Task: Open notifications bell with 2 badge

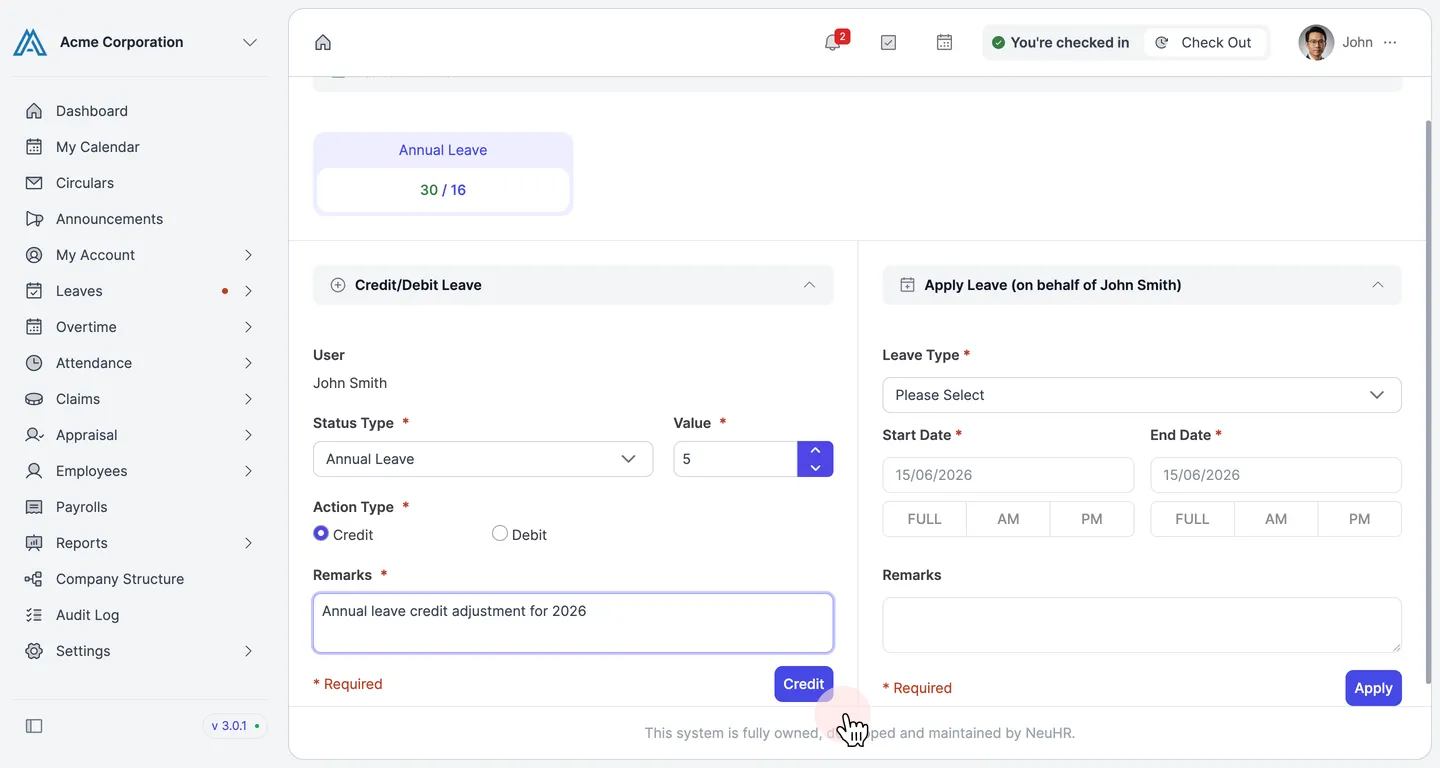Action: click(832, 42)
